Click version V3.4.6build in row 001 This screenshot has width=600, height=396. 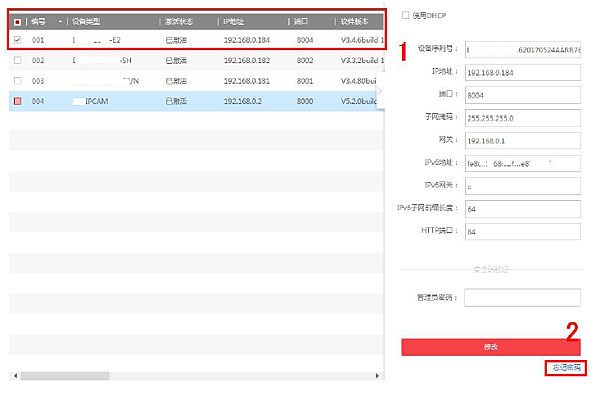[x=362, y=40]
